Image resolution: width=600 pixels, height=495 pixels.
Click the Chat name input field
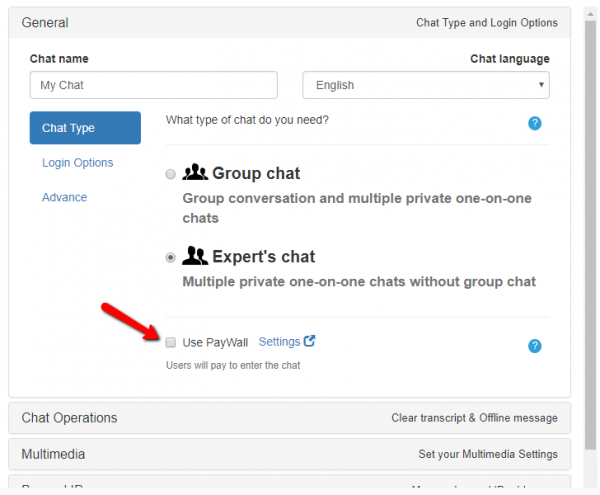[153, 85]
